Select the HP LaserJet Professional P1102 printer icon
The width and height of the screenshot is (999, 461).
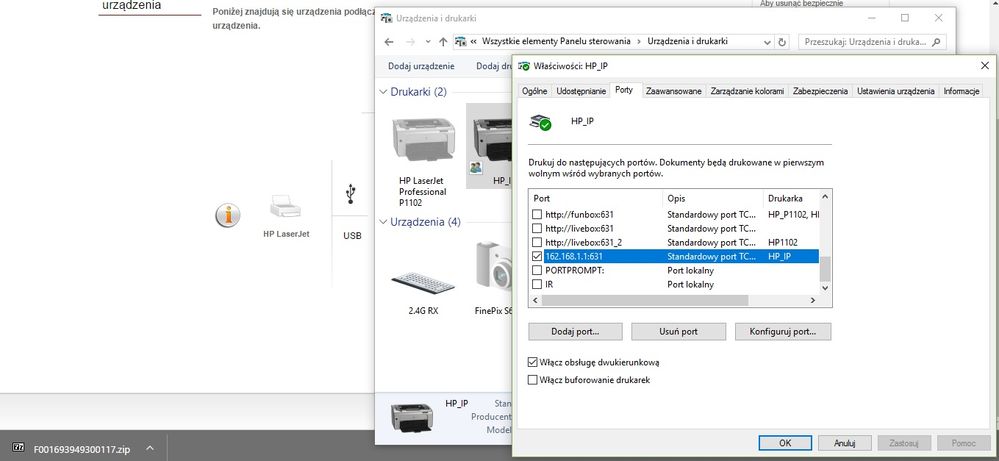click(x=424, y=141)
